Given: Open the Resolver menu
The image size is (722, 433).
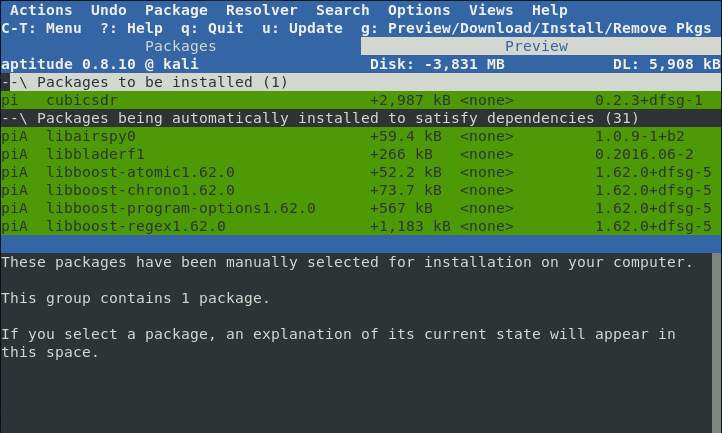Looking at the screenshot, I should [x=261, y=10].
